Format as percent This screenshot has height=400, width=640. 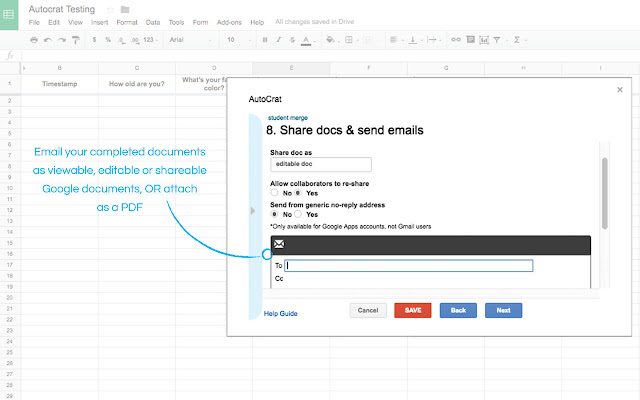point(108,40)
